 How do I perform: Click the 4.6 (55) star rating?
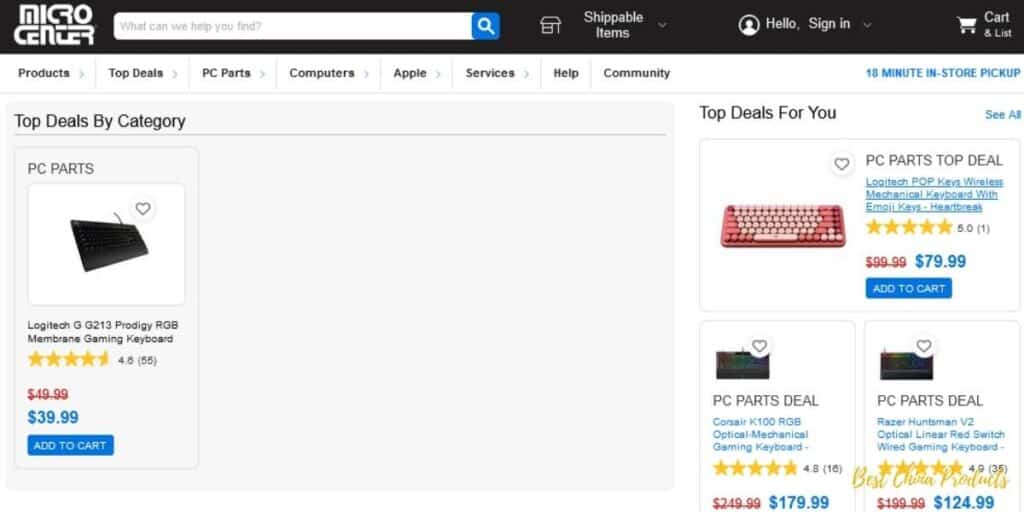point(92,359)
